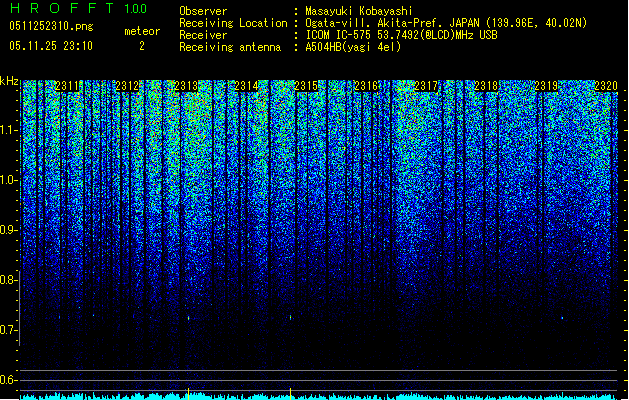Click the 2318 time axis label
This screenshot has height=400, width=629.
pyautogui.click(x=486, y=86)
